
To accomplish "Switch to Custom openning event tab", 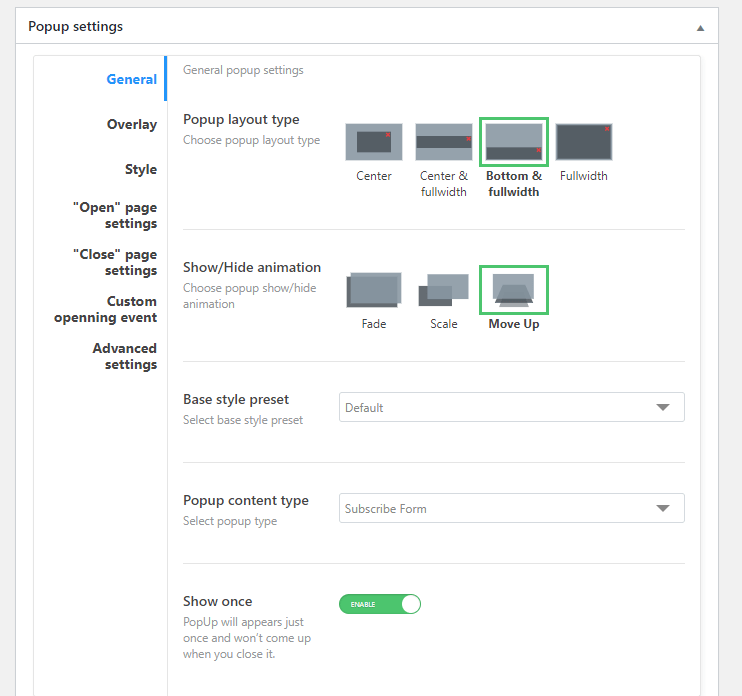I will (x=106, y=309).
